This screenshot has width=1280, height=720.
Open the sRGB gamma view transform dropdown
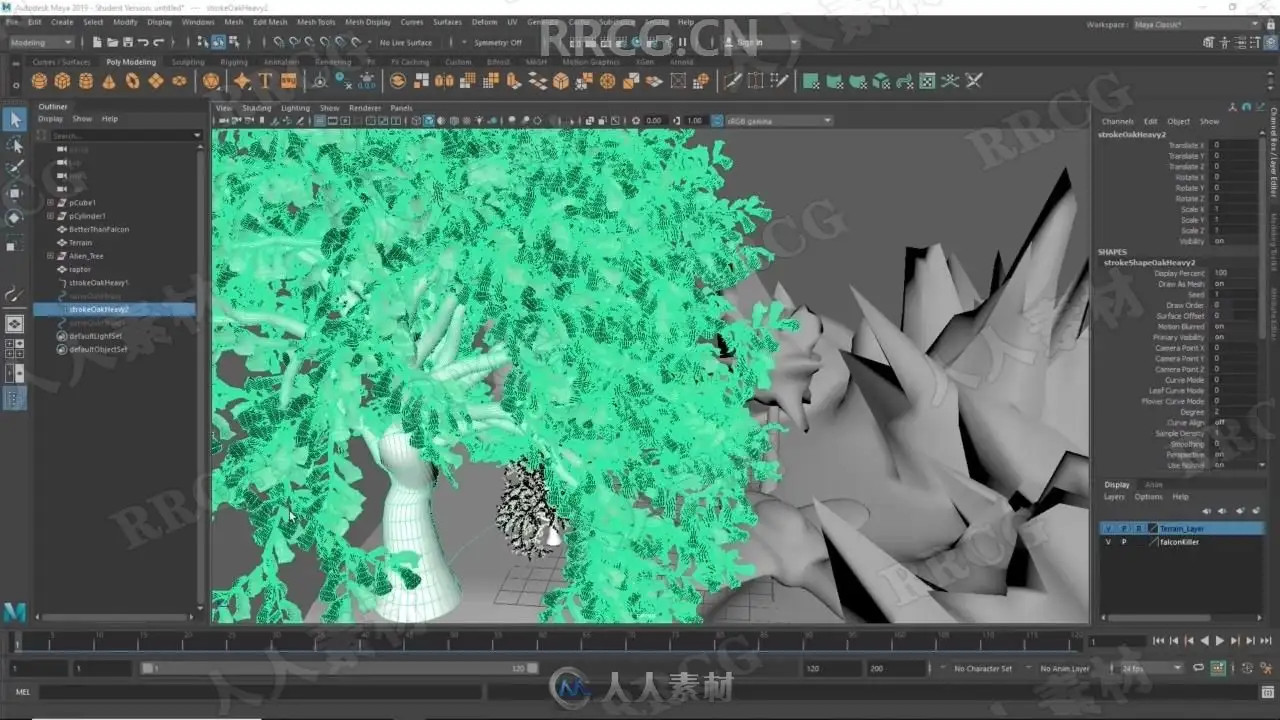point(780,121)
